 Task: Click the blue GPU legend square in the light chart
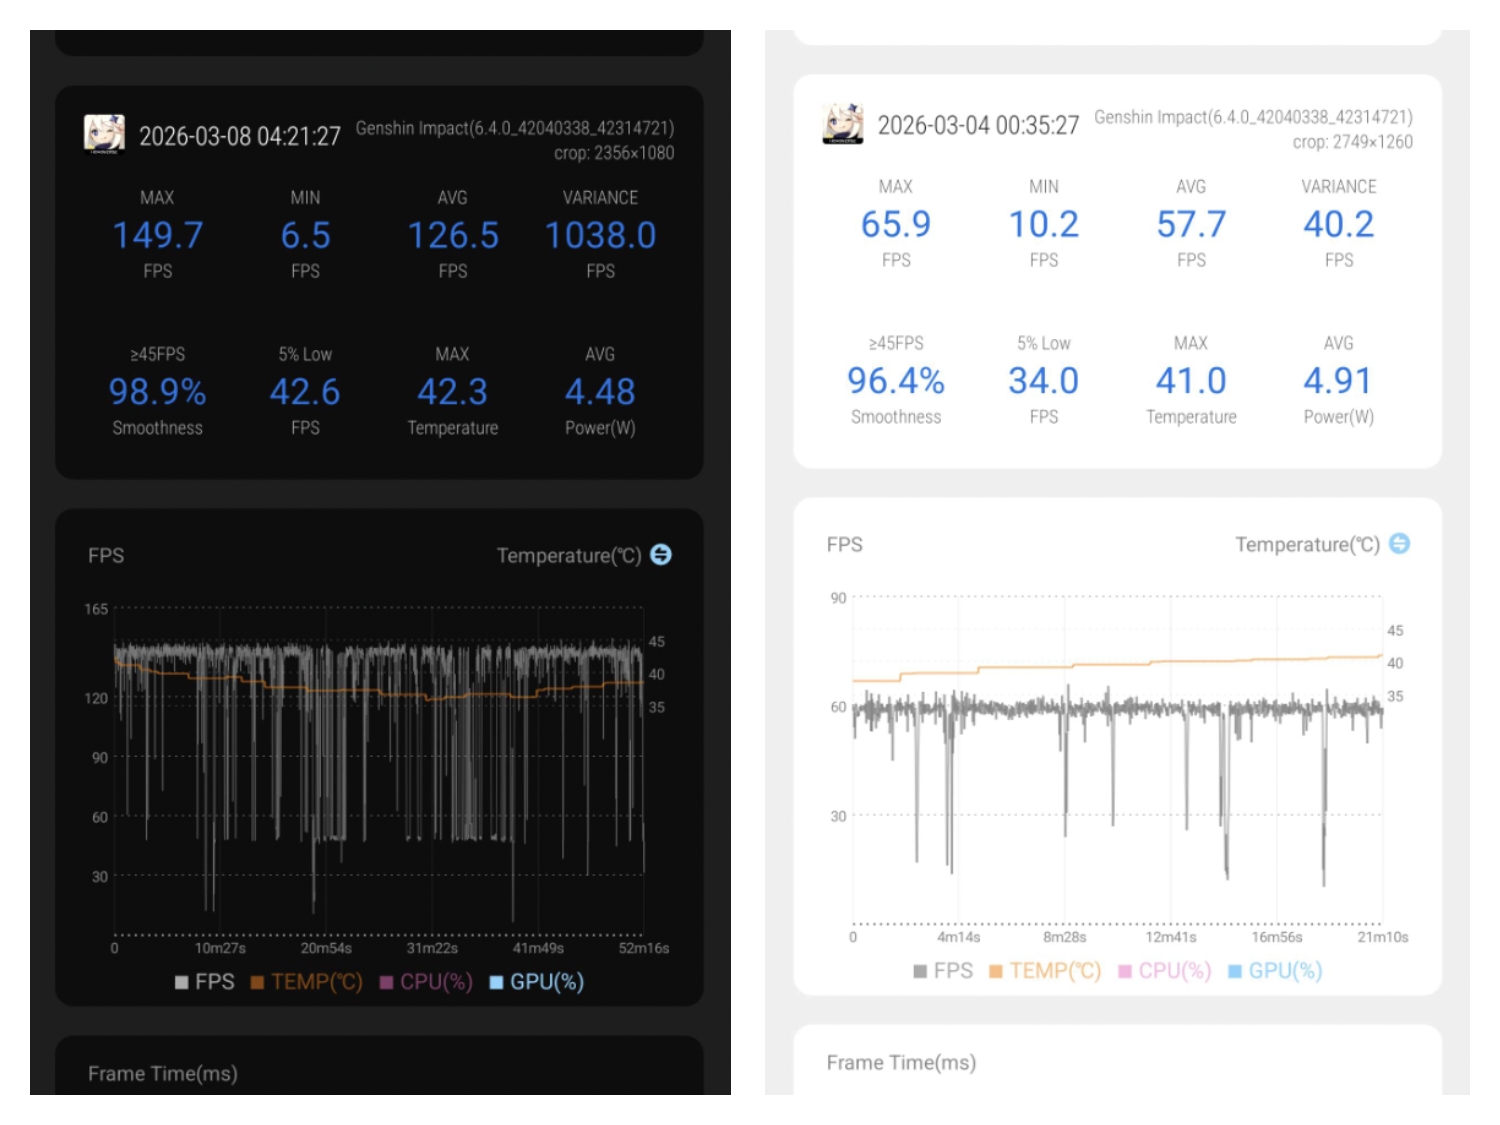click(1234, 971)
